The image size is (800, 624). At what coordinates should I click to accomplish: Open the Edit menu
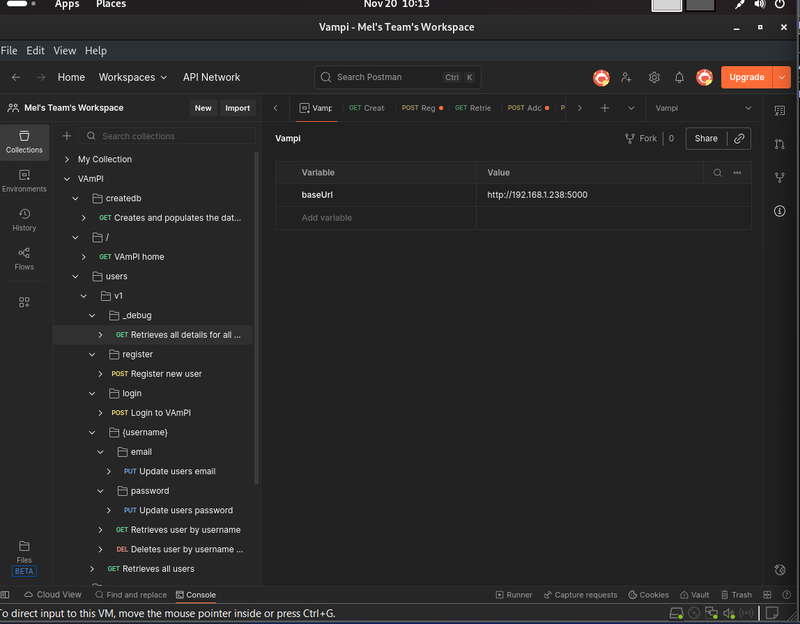(35, 50)
